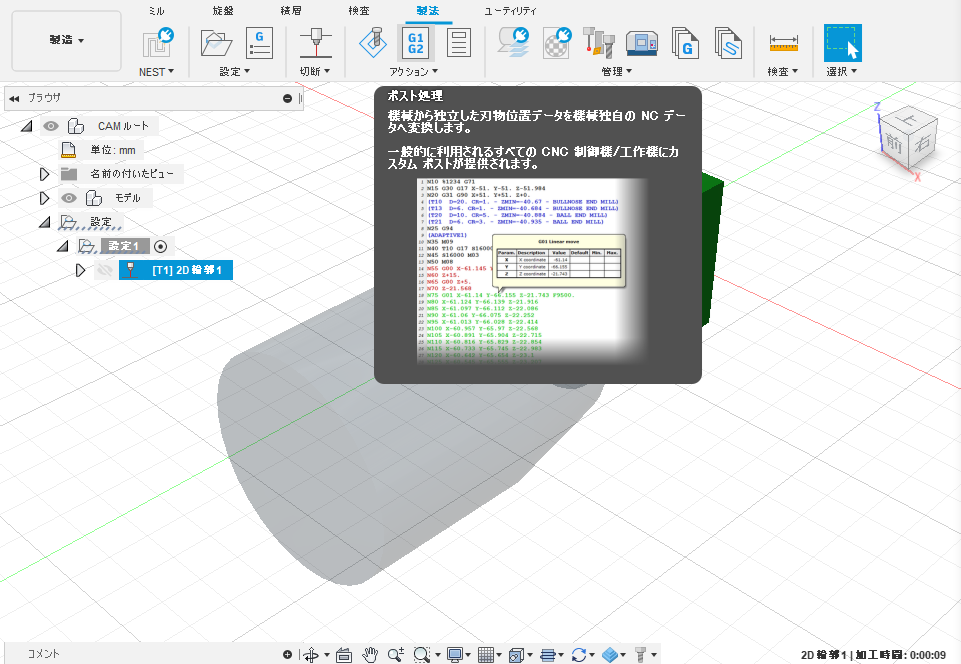The height and width of the screenshot is (664, 961).
Task: Switch to the 製法 tab
Action: [428, 10]
